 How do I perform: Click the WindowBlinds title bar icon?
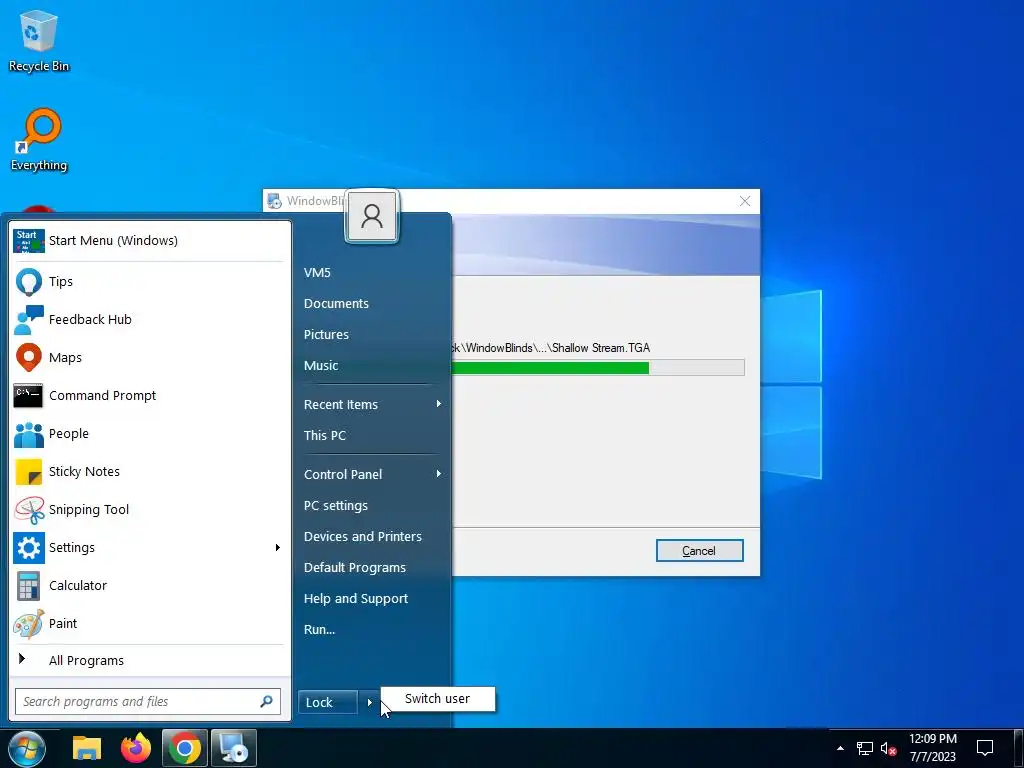click(x=274, y=201)
